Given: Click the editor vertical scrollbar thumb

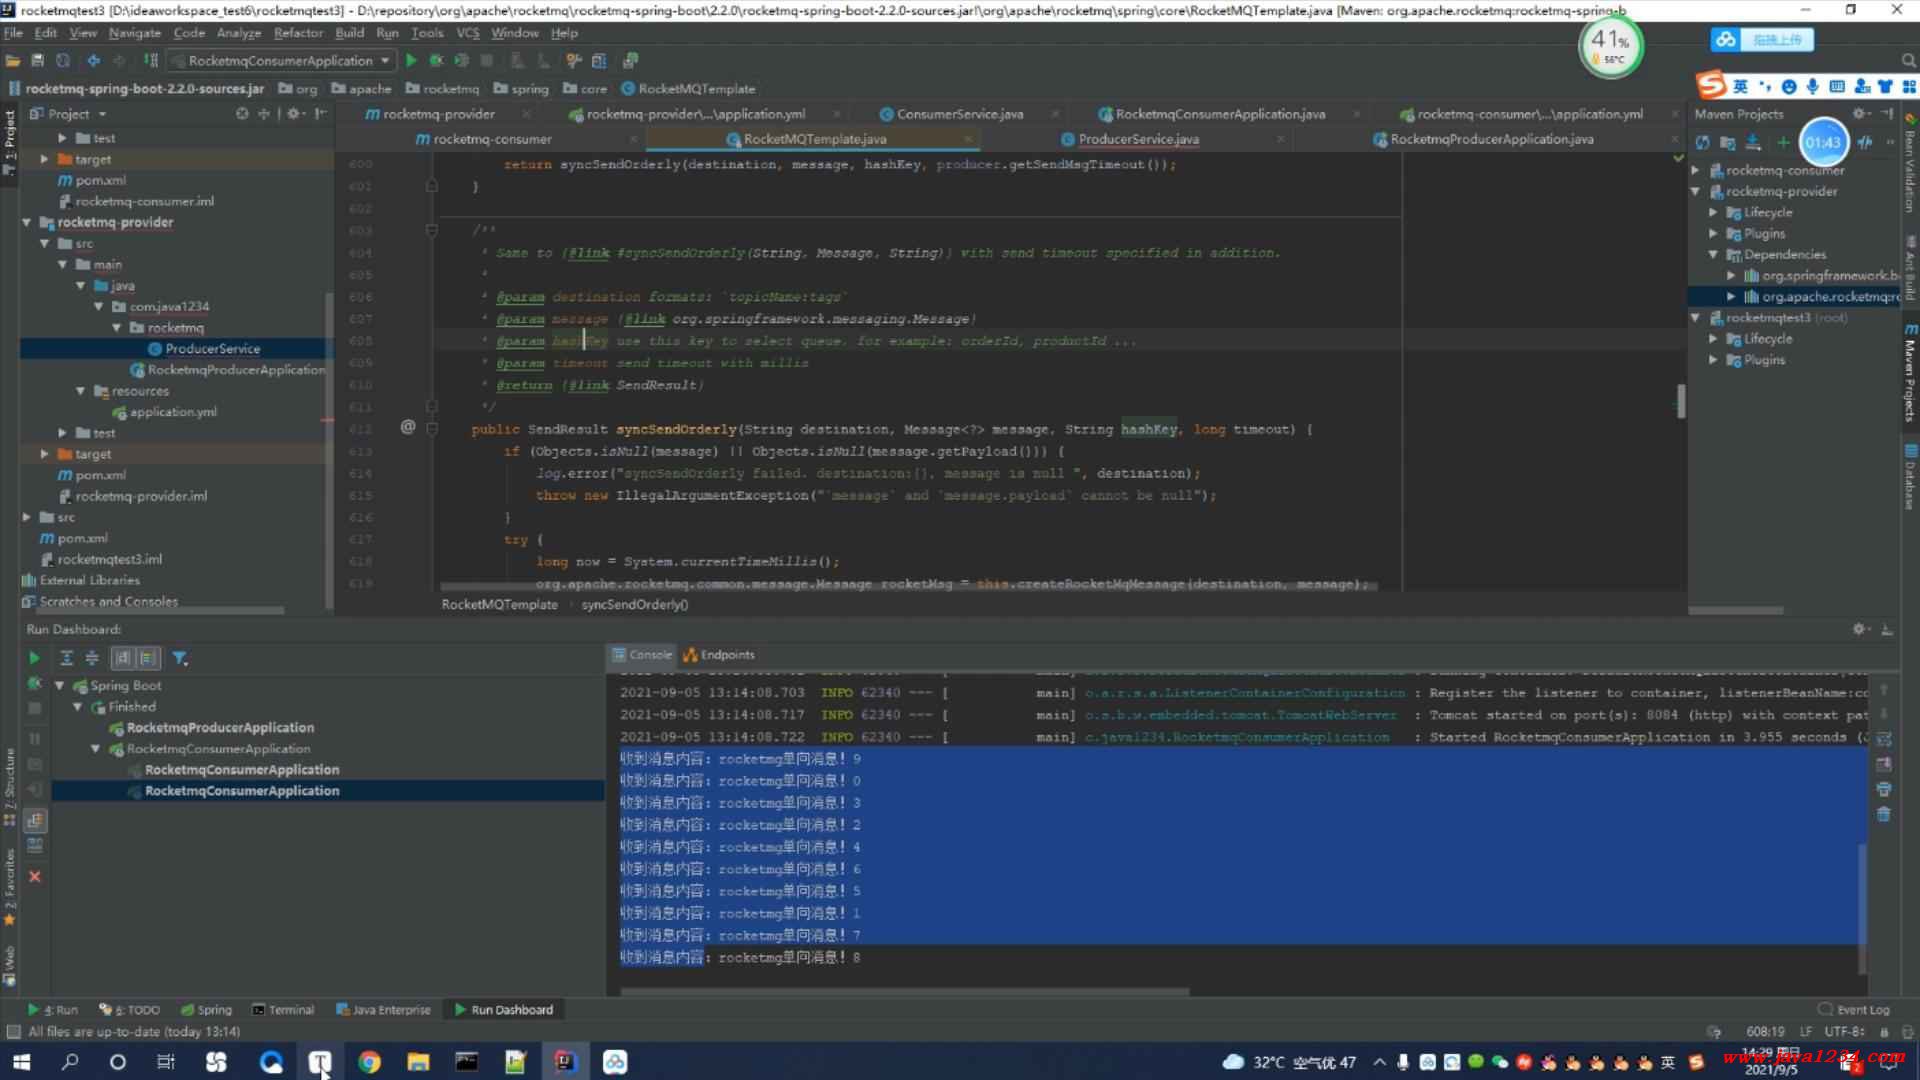Looking at the screenshot, I should [1681, 402].
